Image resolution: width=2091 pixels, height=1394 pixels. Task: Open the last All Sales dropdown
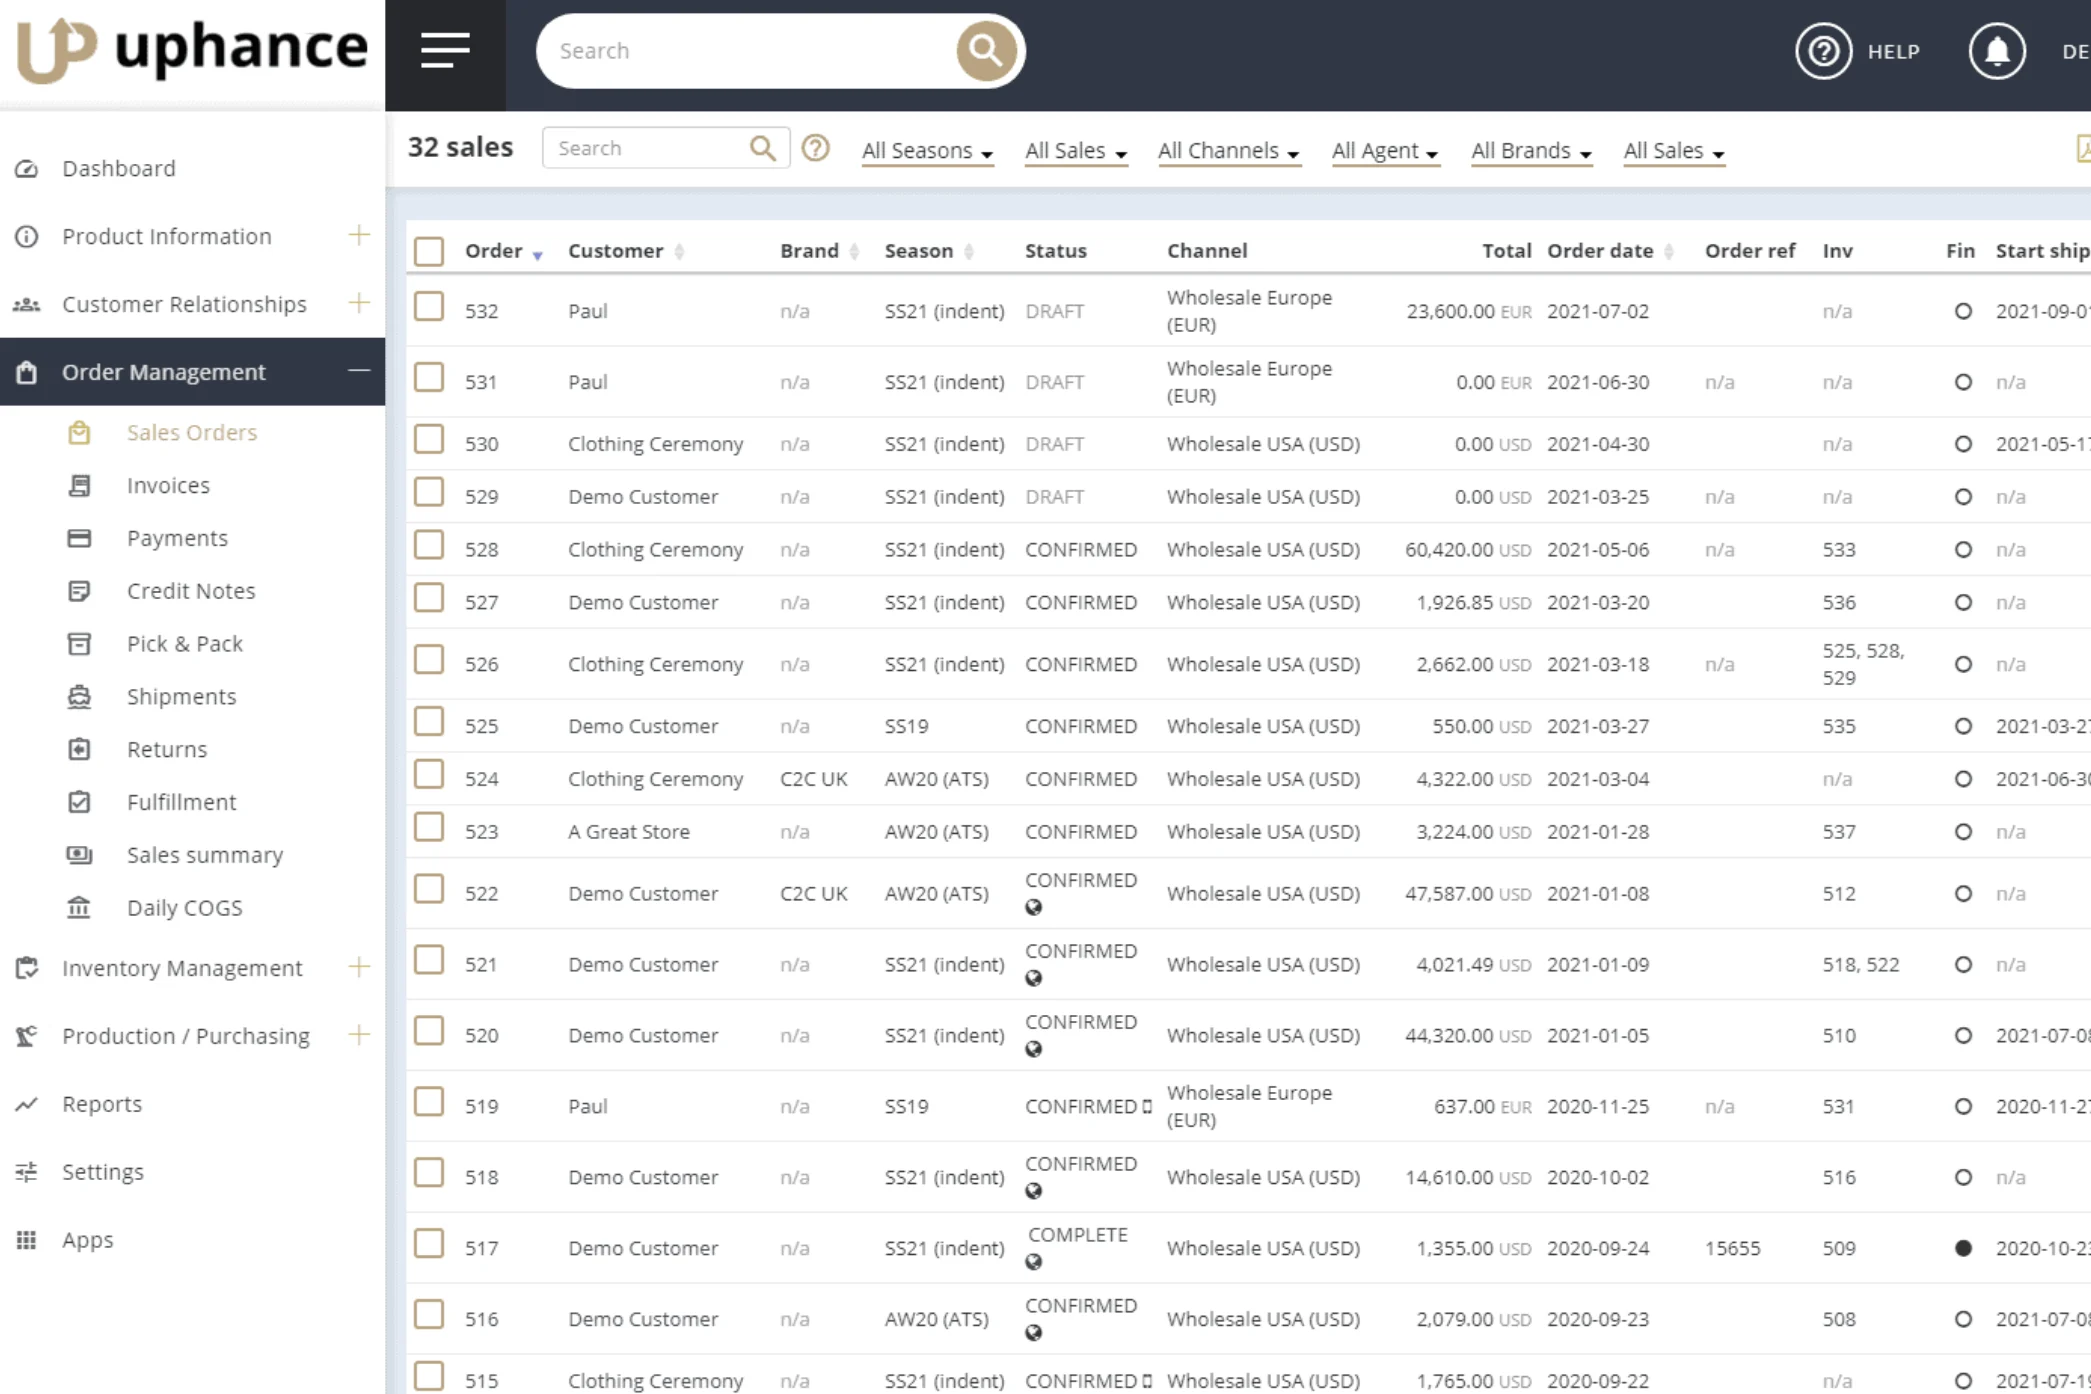click(1674, 151)
